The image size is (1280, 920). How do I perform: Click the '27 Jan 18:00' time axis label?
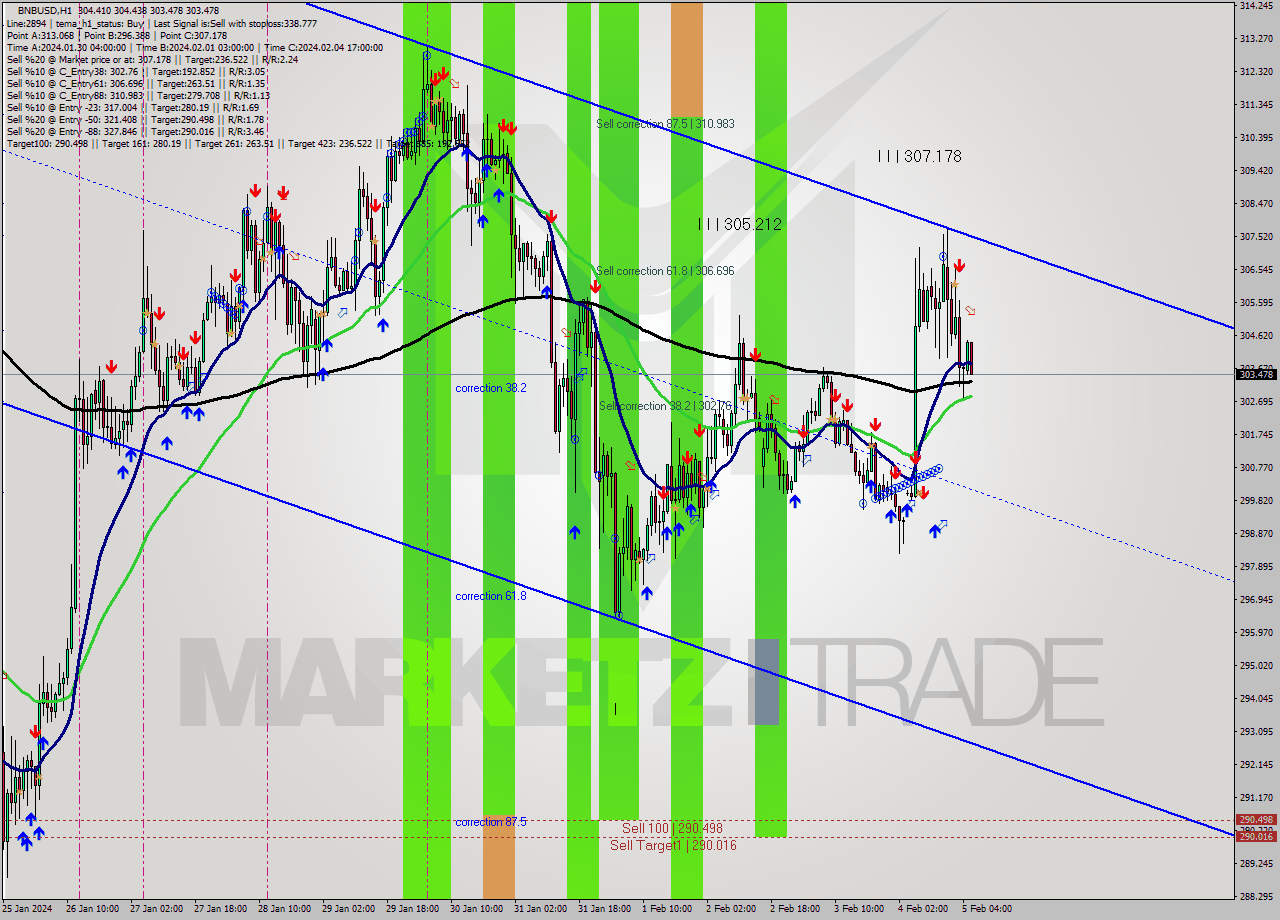(220, 909)
